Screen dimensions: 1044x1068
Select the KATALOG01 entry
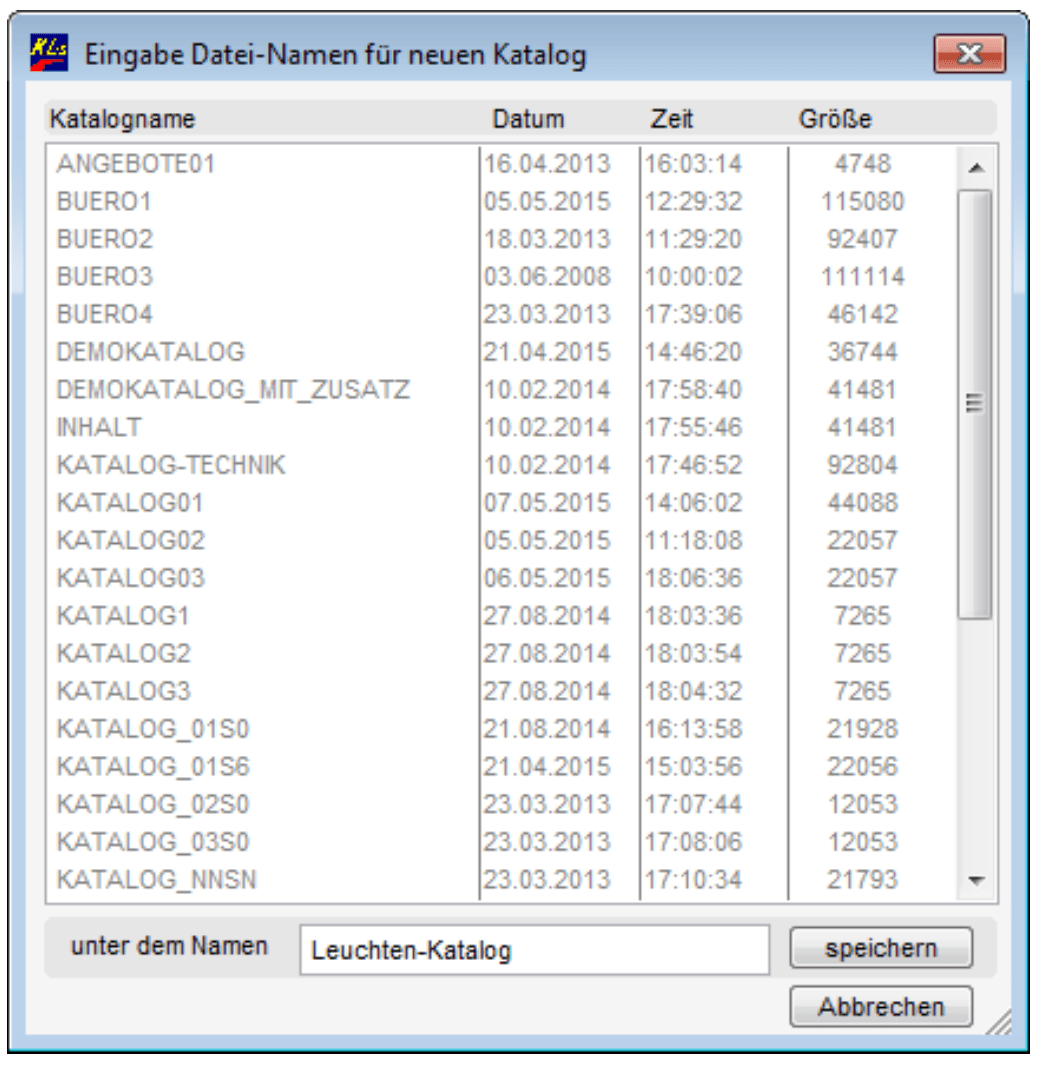[130, 503]
